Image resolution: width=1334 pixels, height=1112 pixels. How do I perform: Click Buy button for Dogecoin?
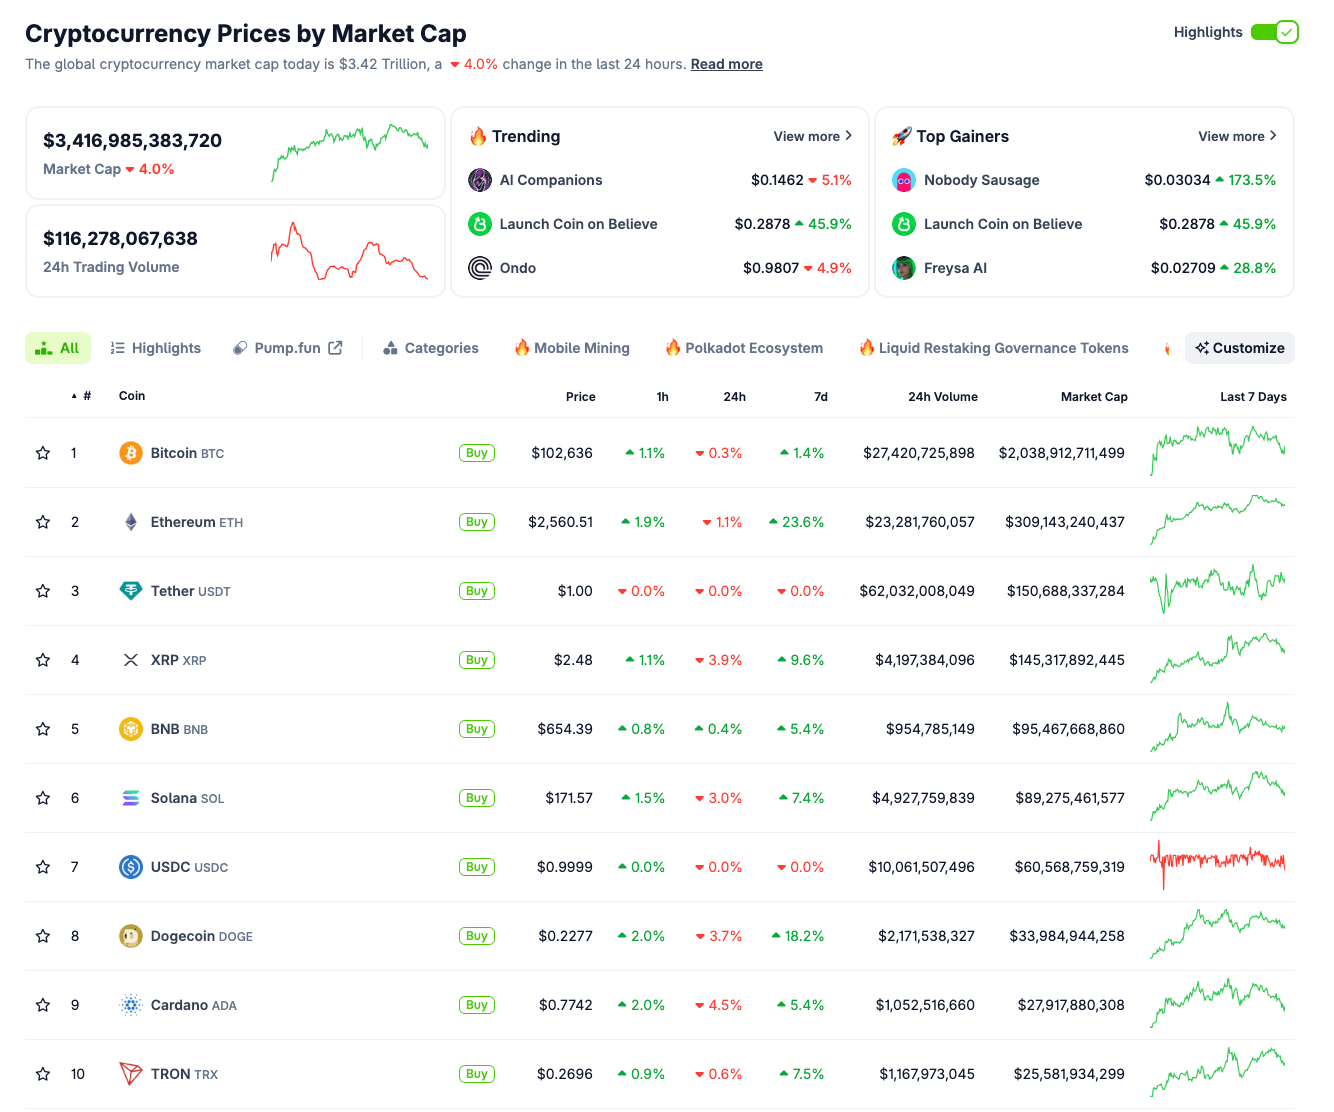(x=477, y=936)
